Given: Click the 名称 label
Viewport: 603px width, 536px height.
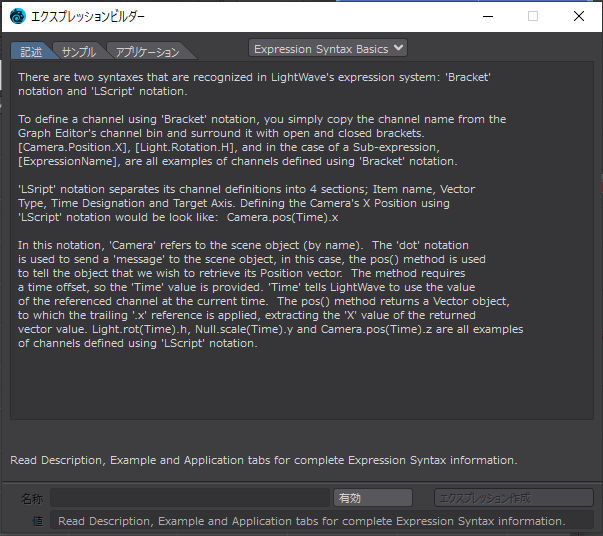Looking at the screenshot, I should pyautogui.click(x=32, y=499).
